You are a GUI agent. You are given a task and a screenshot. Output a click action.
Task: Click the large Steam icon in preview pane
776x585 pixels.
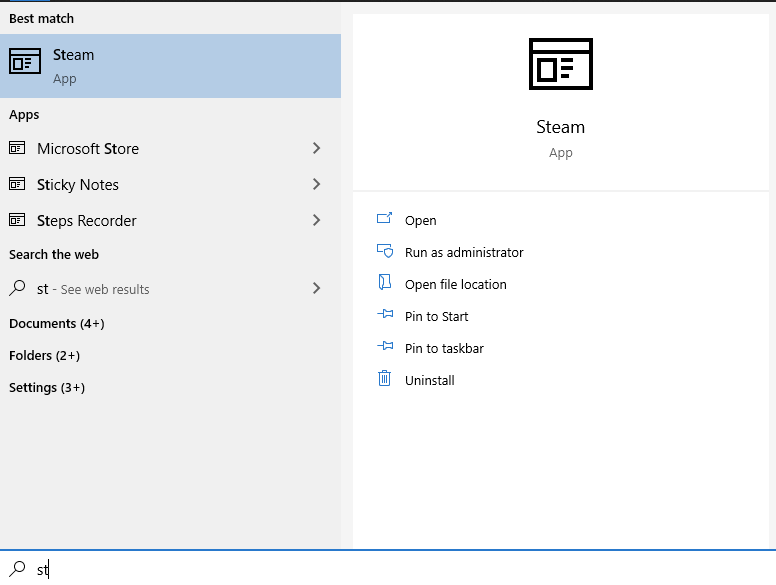tap(561, 64)
